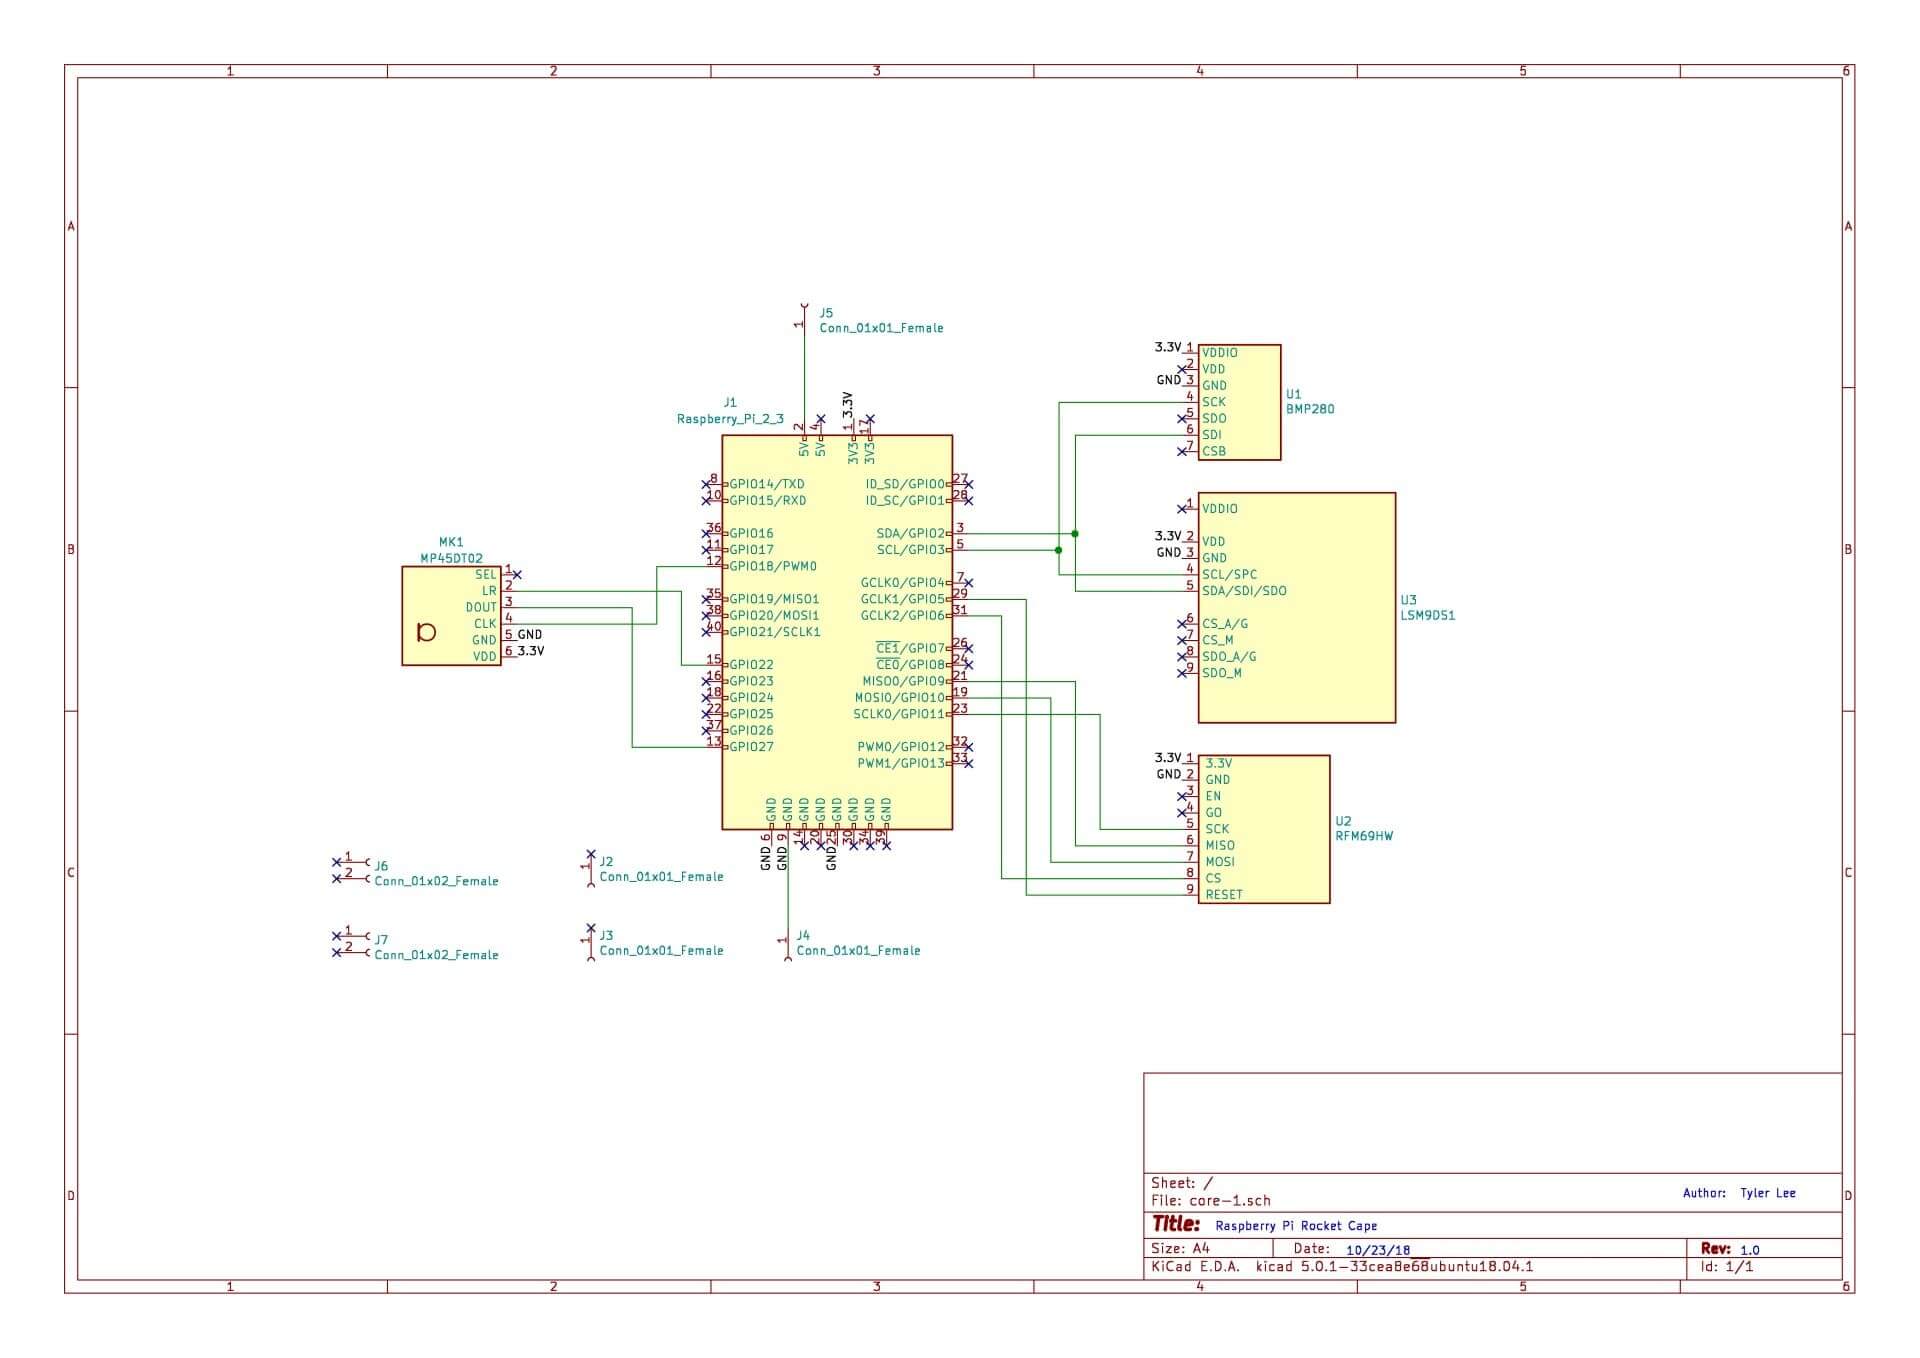Select the GCLK2/GPIO6 pin label
The image size is (1920, 1358).
coord(902,615)
